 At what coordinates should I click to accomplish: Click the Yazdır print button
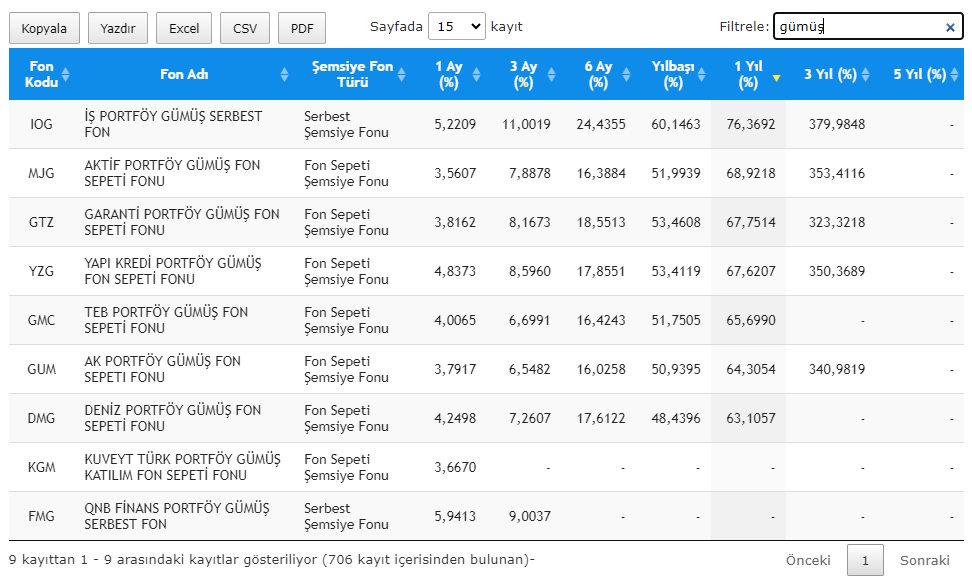coord(118,28)
